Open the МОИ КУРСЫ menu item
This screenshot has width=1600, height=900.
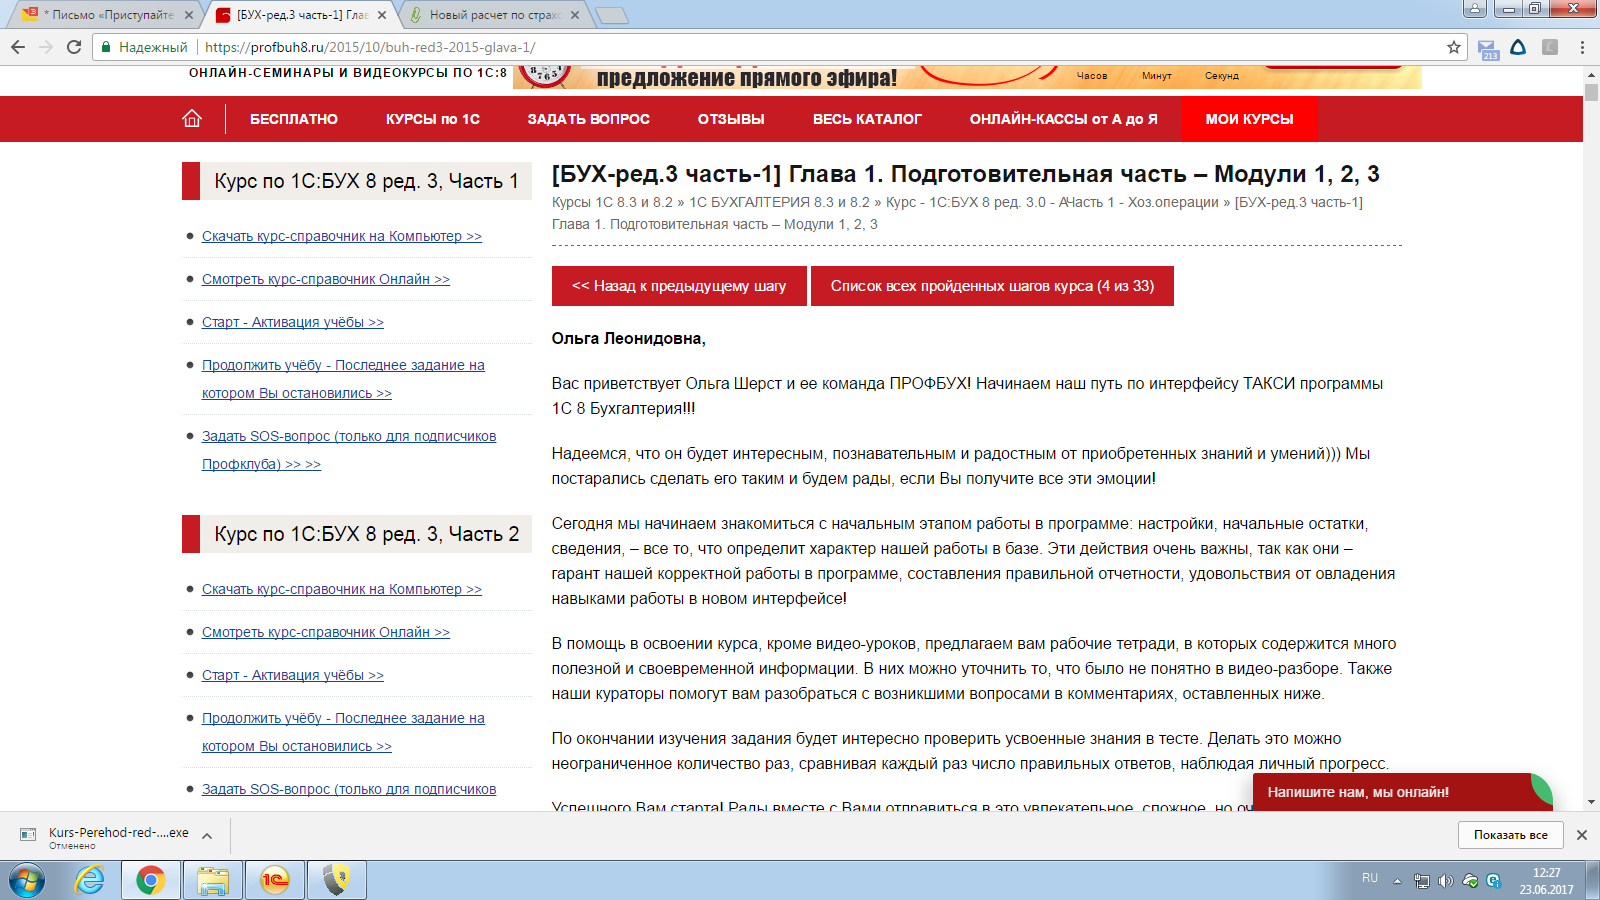(1248, 119)
